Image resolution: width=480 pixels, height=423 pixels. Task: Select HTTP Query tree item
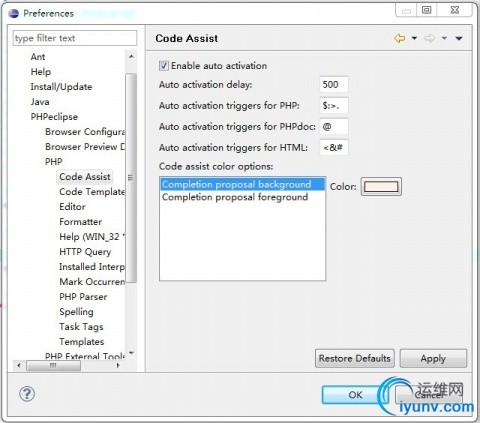(85, 252)
